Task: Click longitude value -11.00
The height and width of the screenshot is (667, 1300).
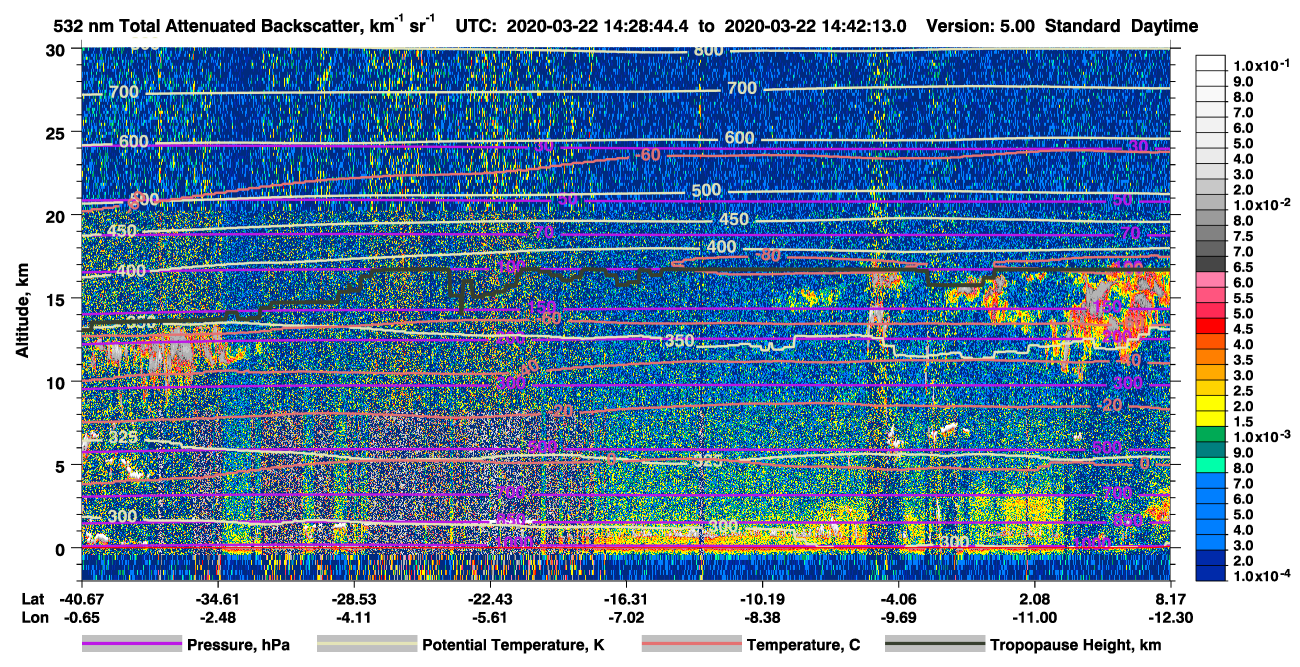Action: [x=1035, y=618]
